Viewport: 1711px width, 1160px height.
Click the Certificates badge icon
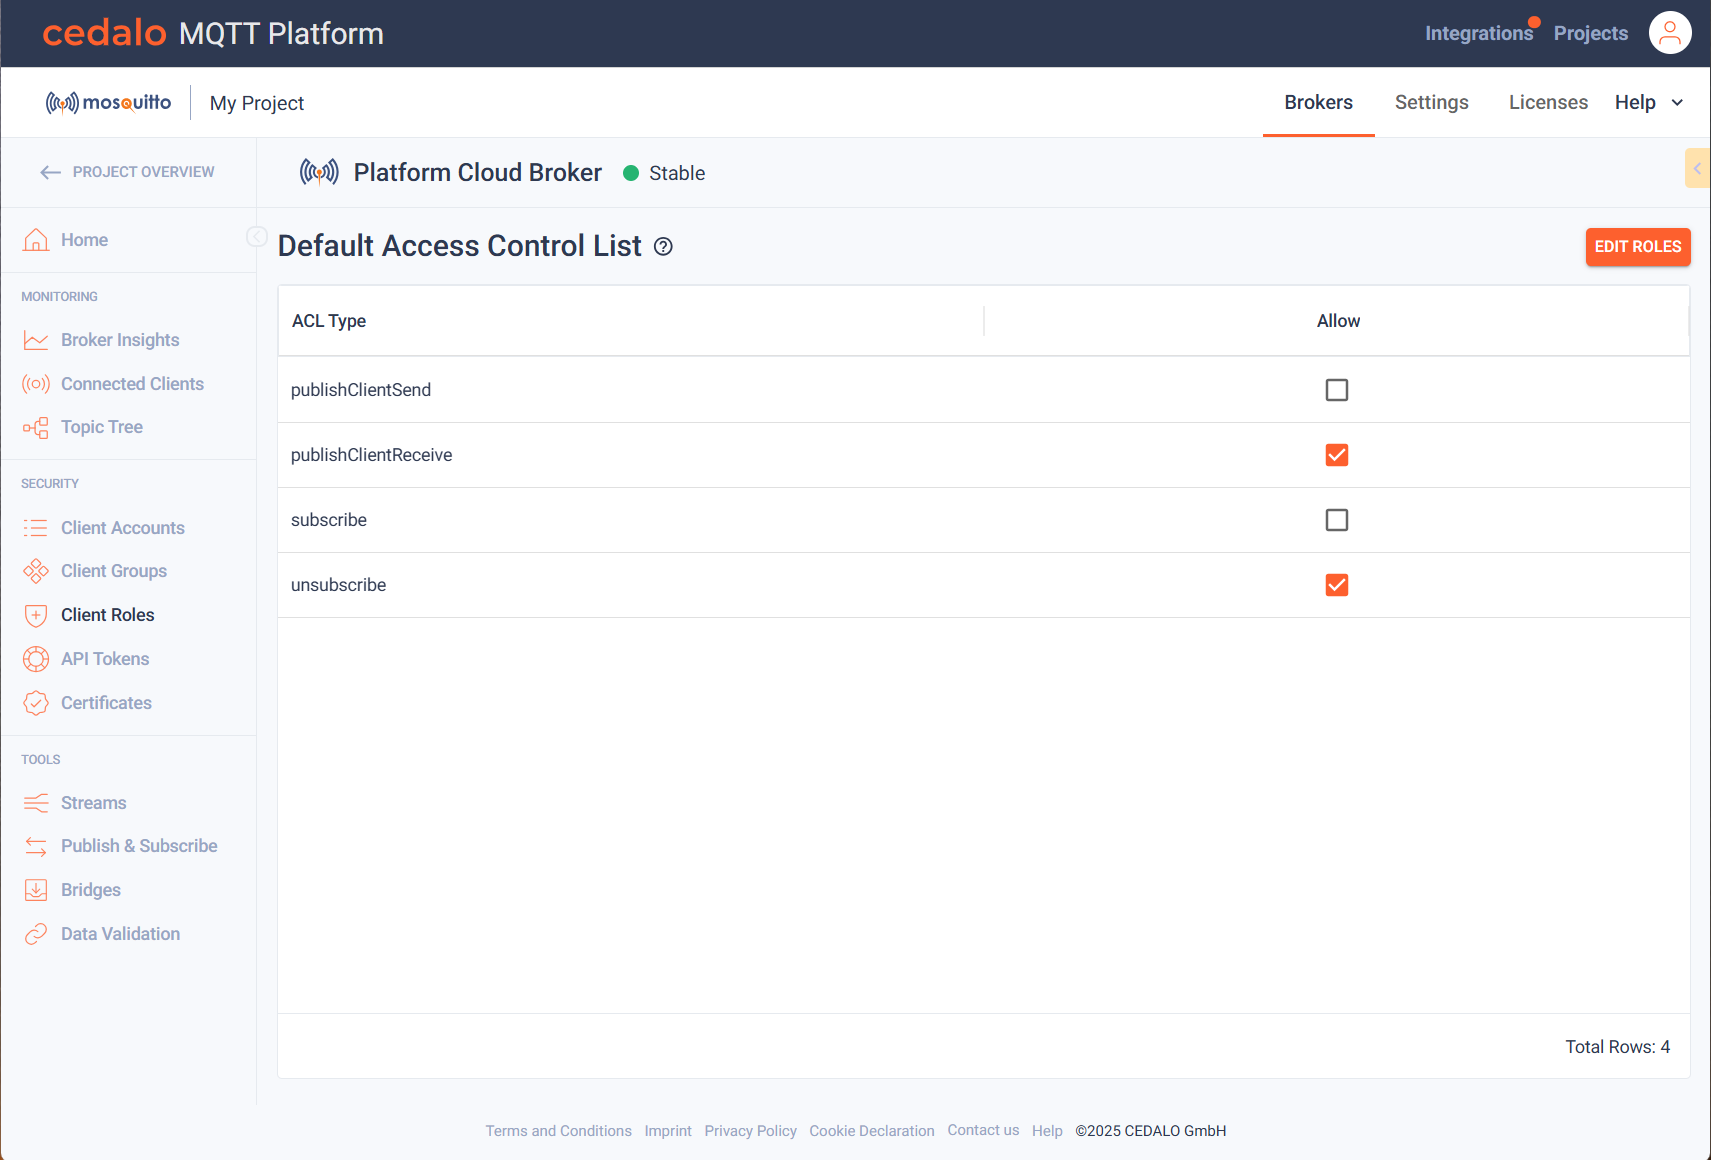[x=36, y=703]
